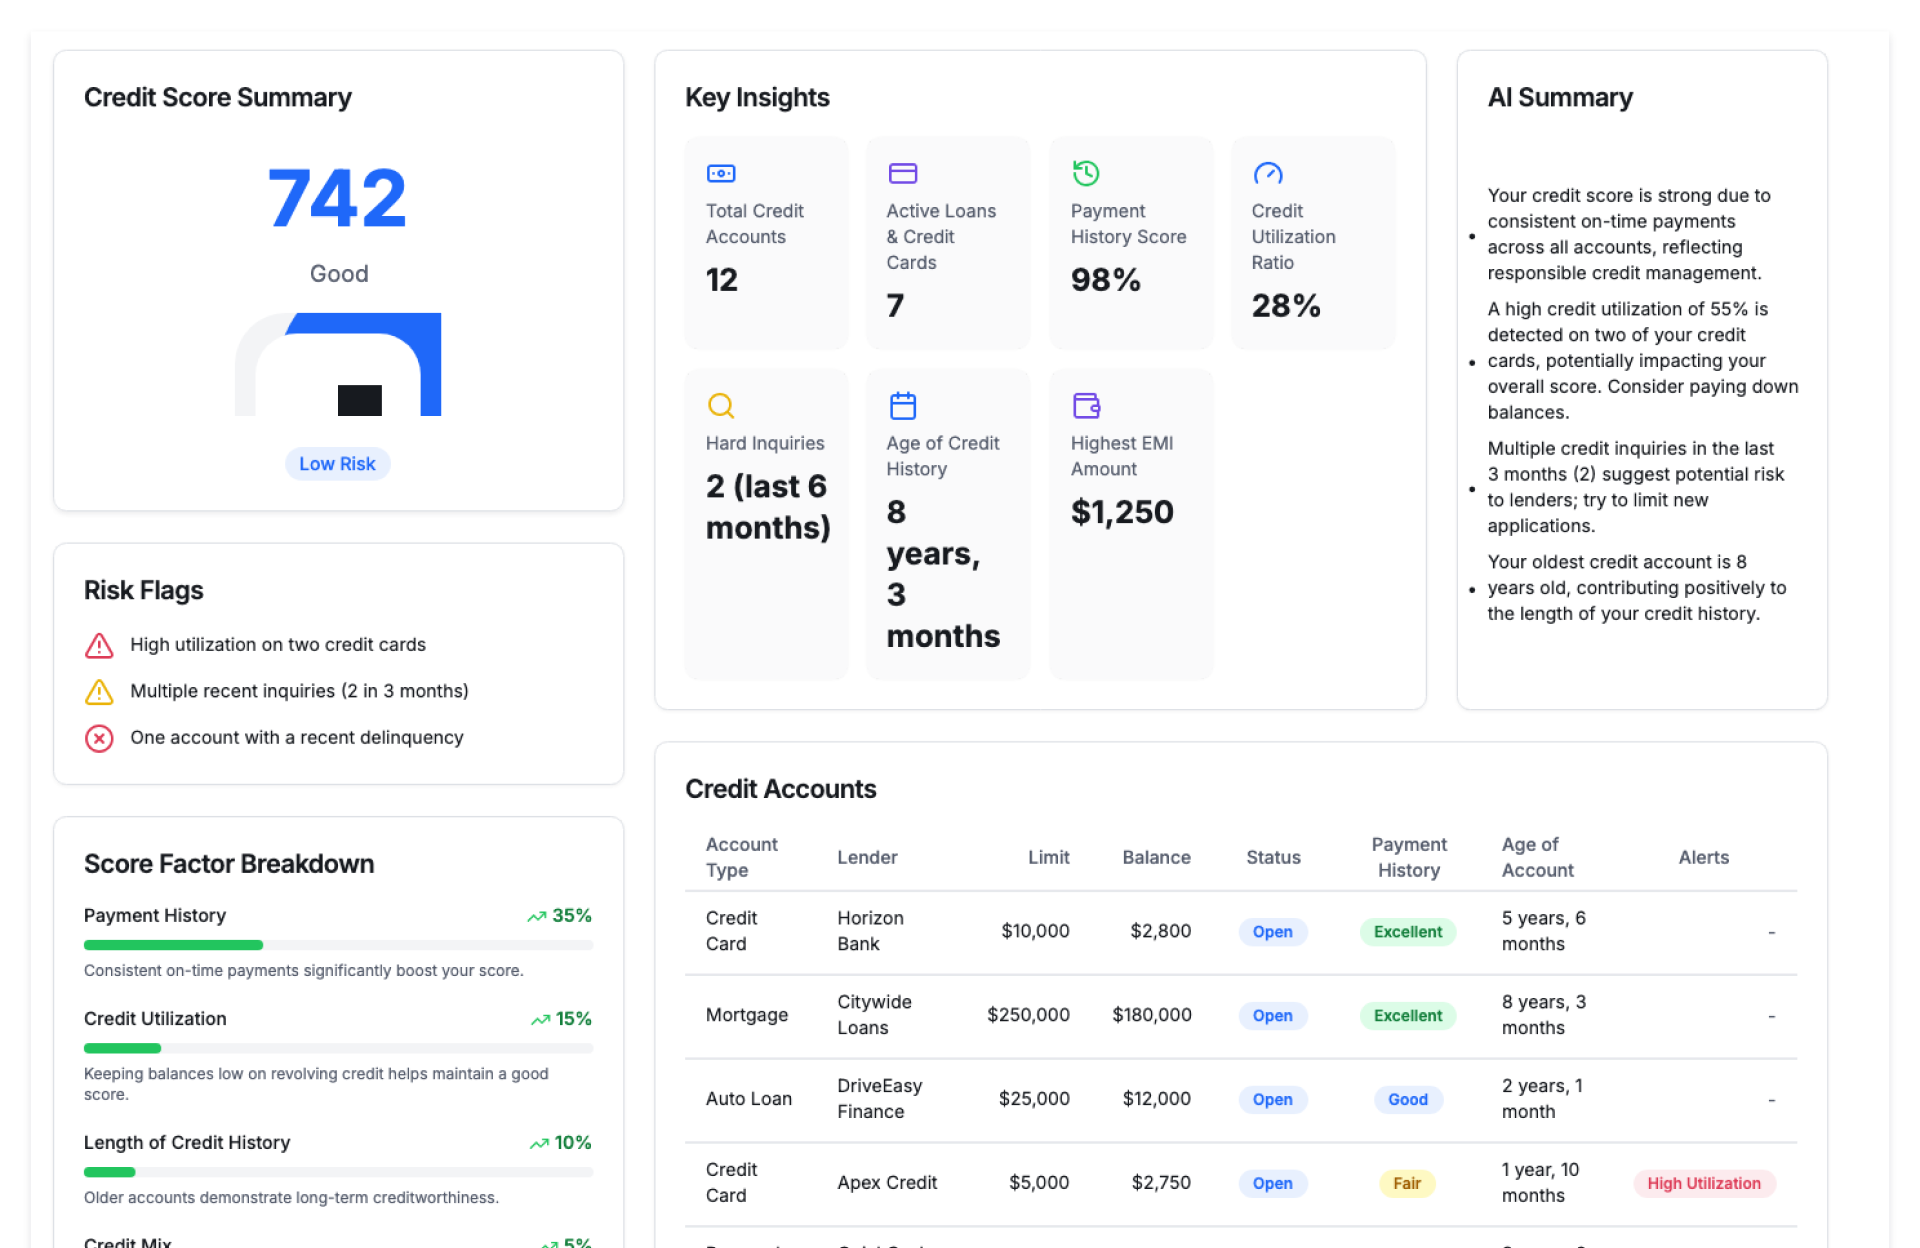Click the Payment History green progress bar
This screenshot has height=1248, width=1920.
tap(173, 945)
